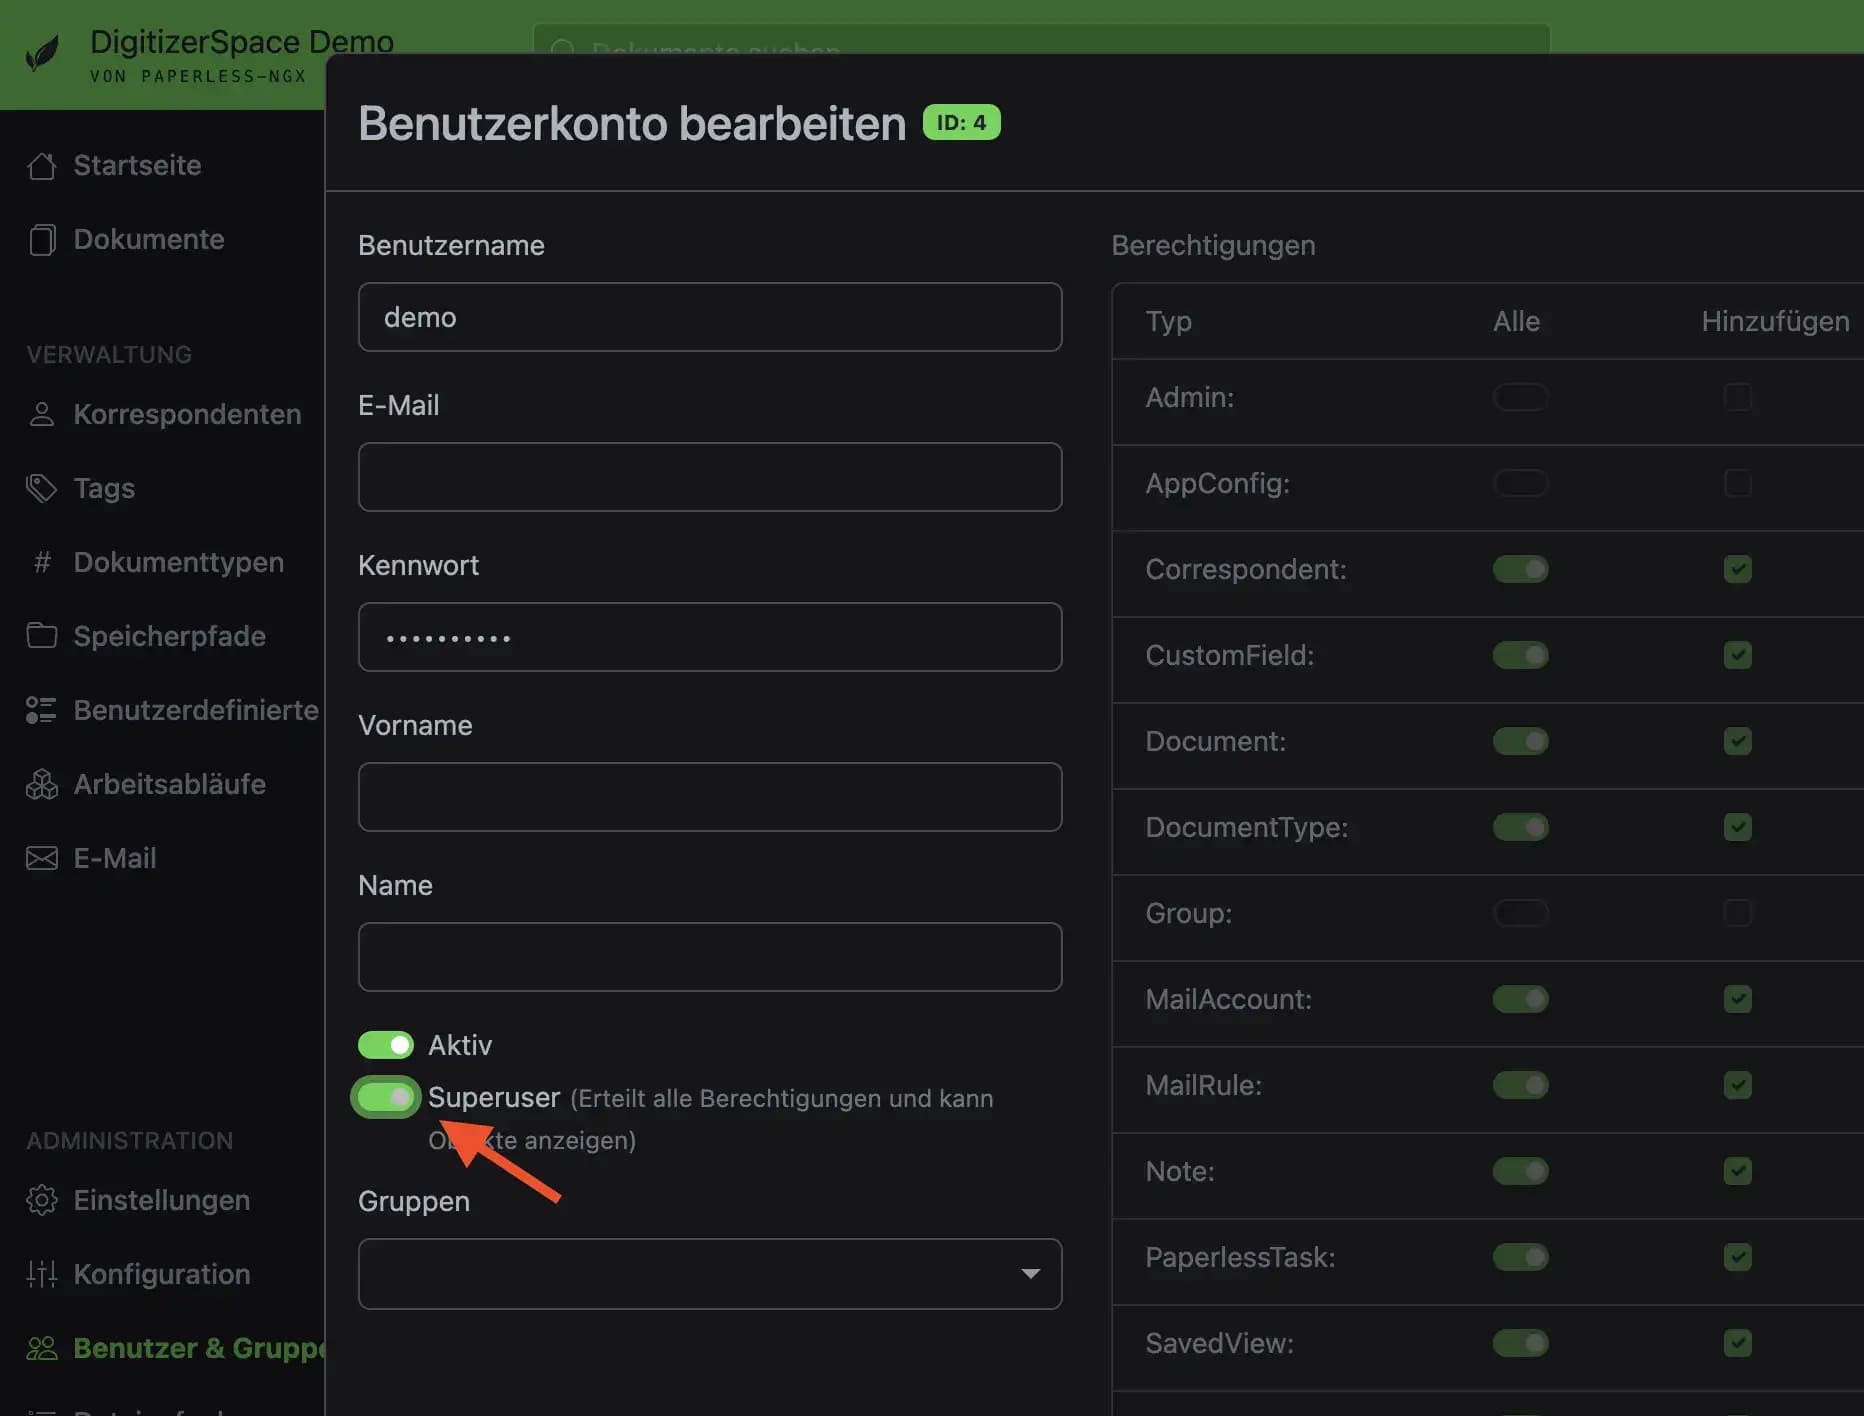This screenshot has height=1416, width=1864.
Task: Open the Gruppen dropdown
Action: (x=710, y=1274)
